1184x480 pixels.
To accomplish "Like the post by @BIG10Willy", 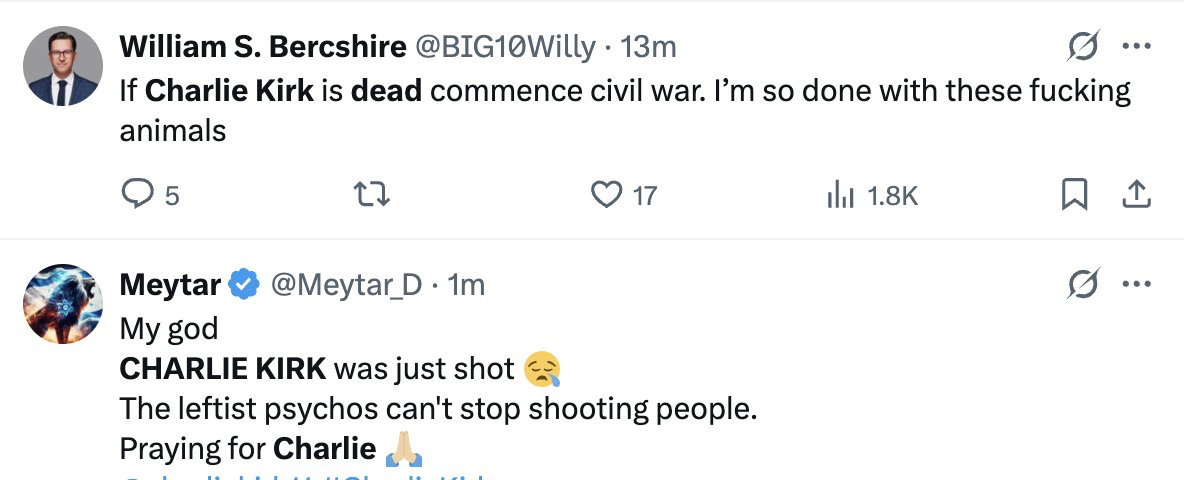I will coord(607,194).
